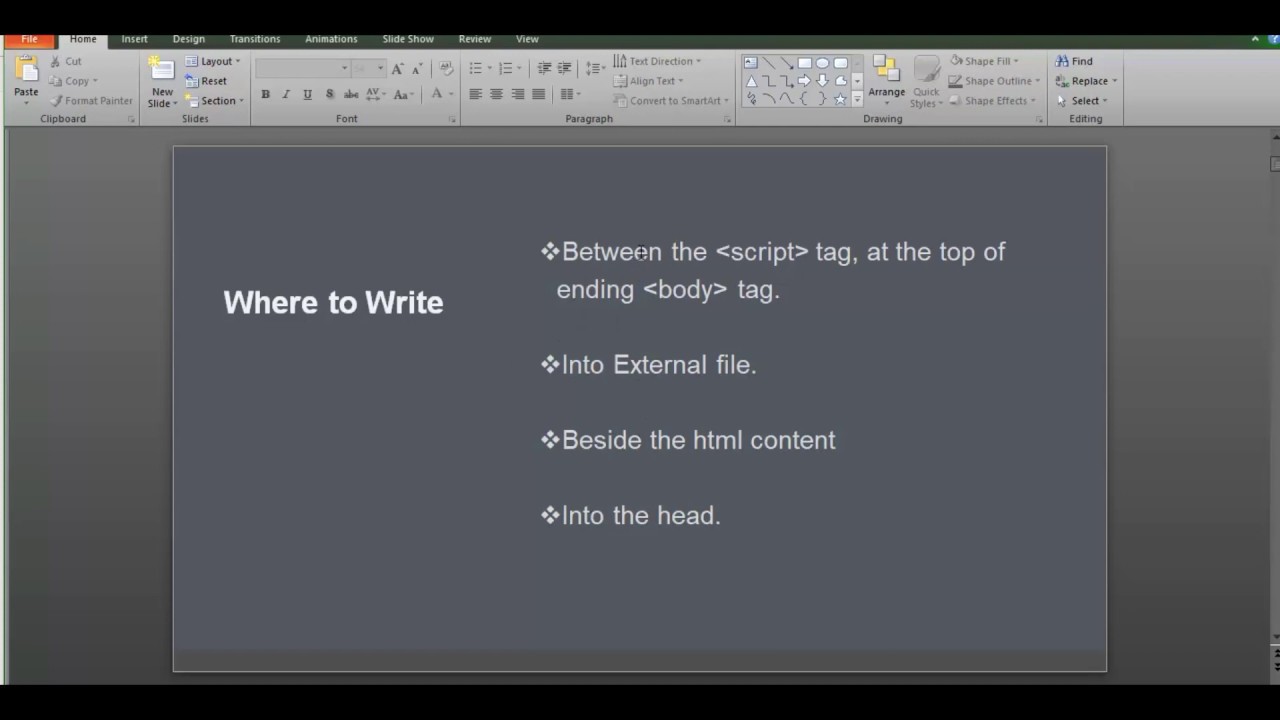Open the Arrange menu
The image size is (1280, 720).
(x=886, y=80)
